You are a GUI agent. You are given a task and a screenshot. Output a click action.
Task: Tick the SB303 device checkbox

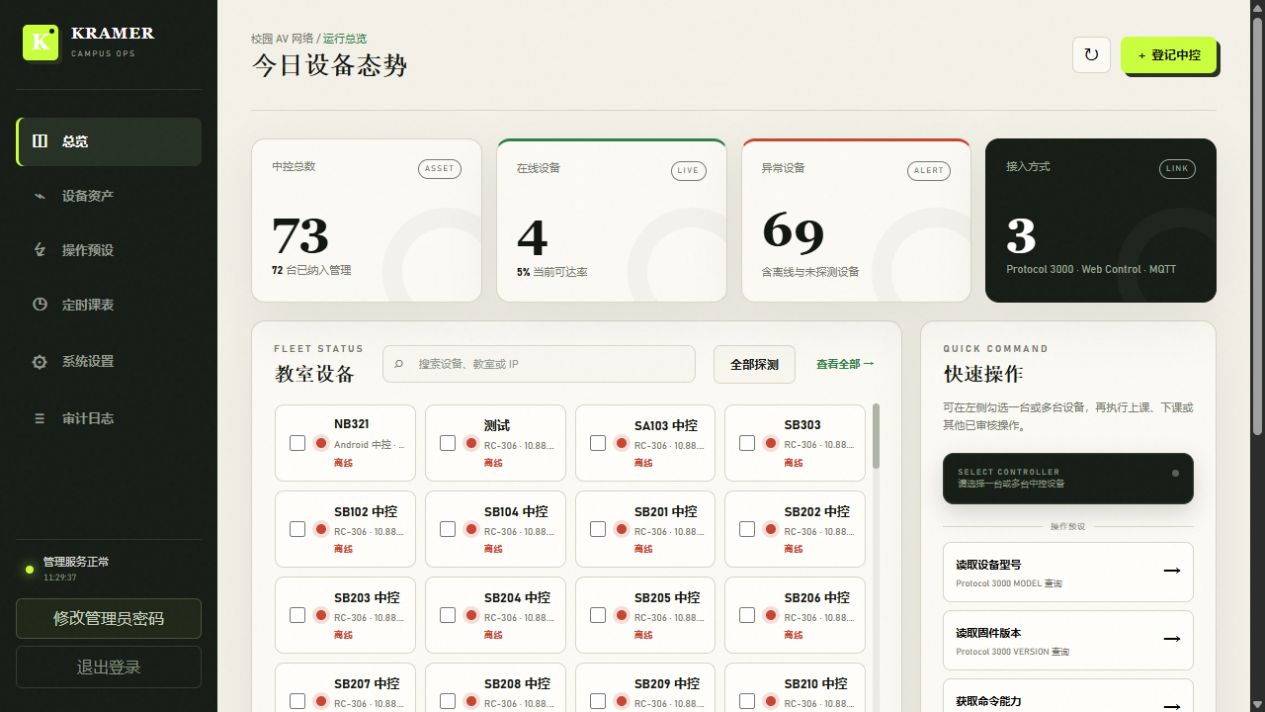[746, 443]
